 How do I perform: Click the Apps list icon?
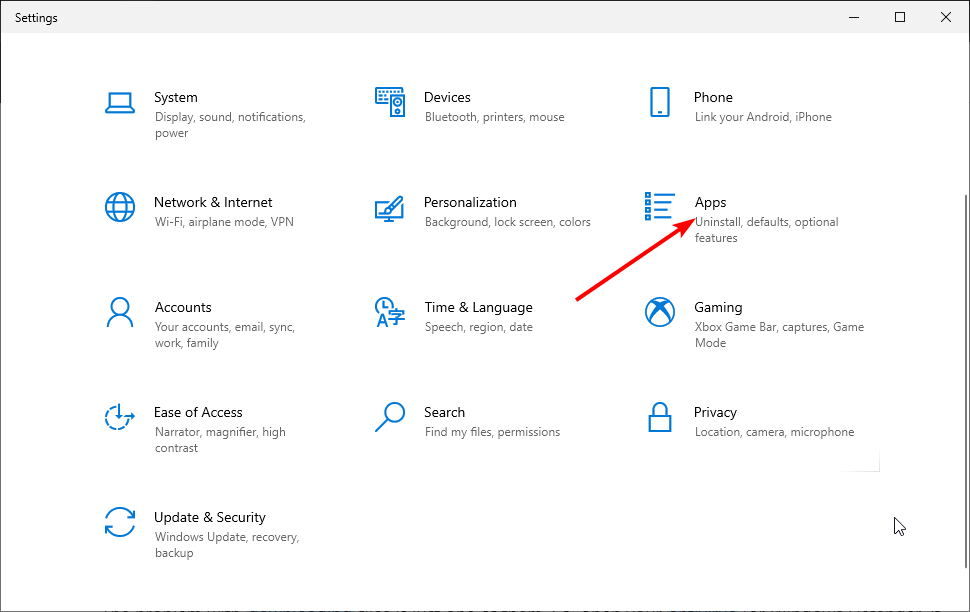click(x=659, y=206)
